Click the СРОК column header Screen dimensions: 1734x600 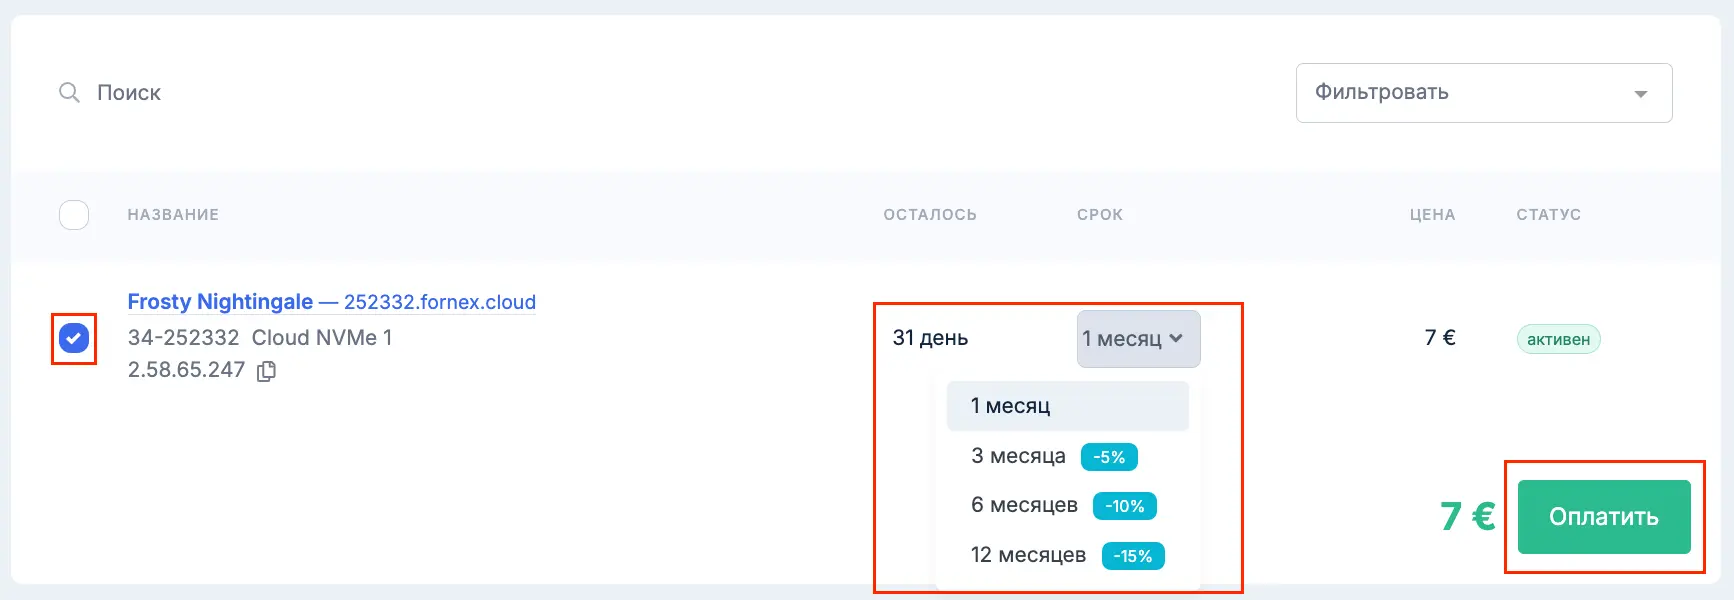point(1100,215)
